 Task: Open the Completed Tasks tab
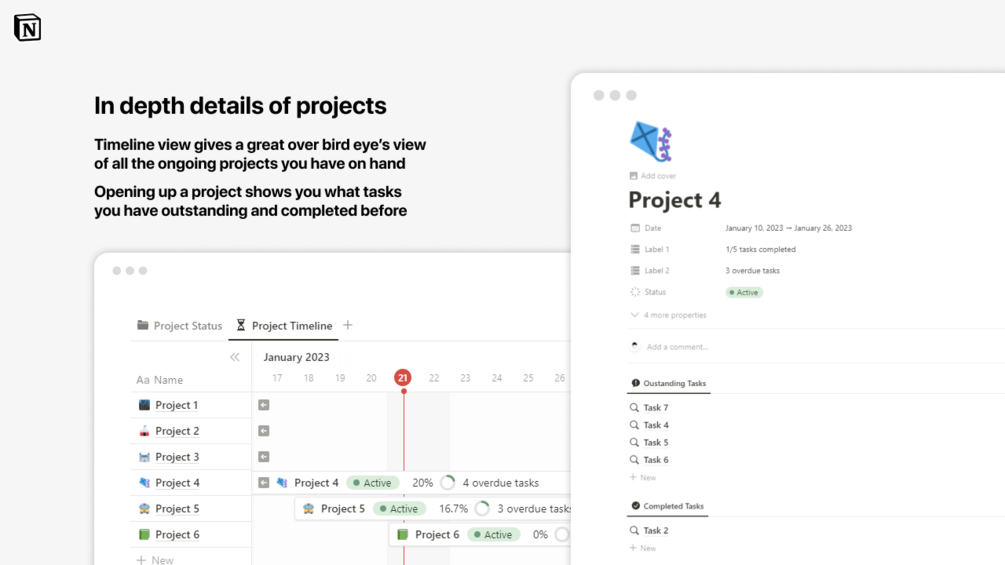[x=667, y=506]
